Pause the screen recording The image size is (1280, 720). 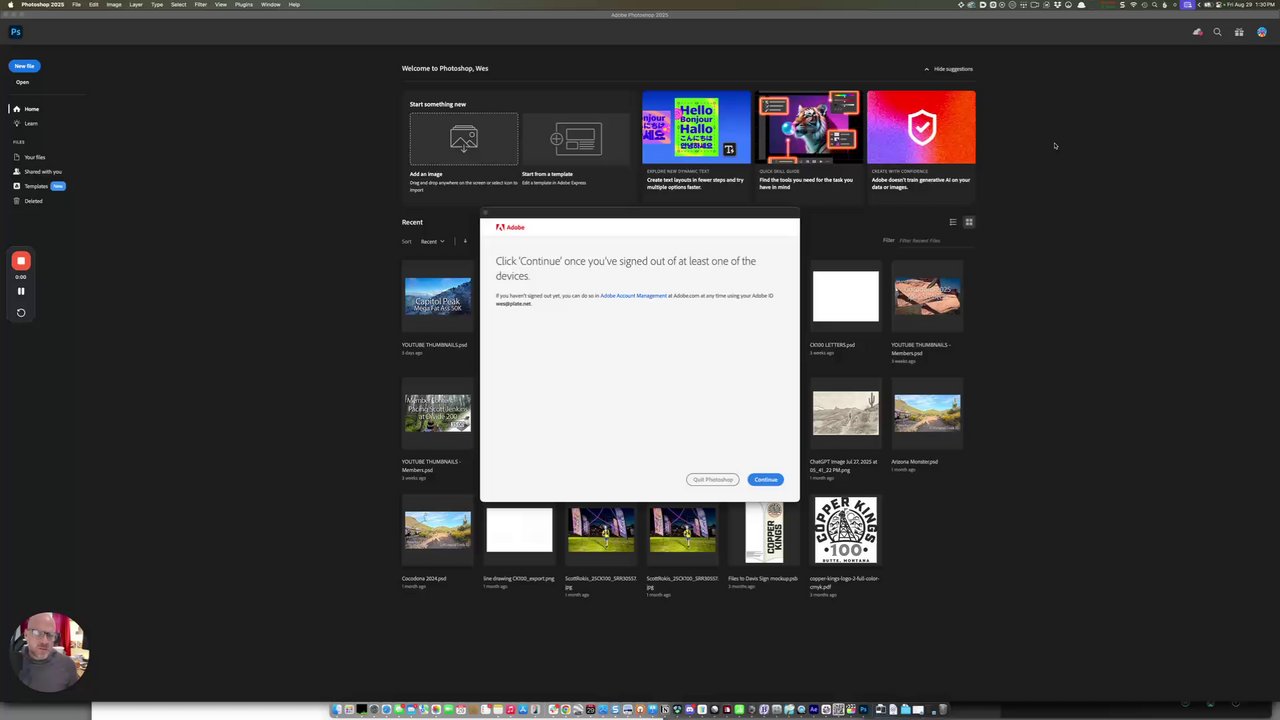click(x=21, y=292)
